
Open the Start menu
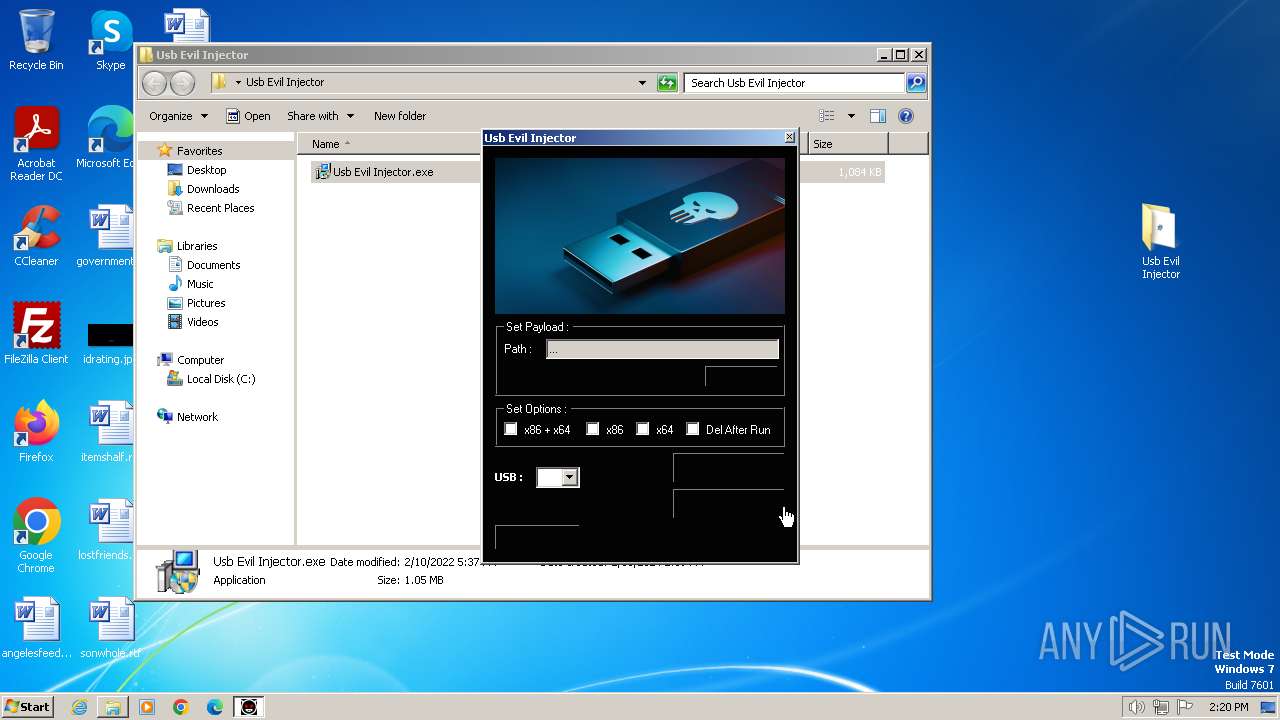pos(28,707)
